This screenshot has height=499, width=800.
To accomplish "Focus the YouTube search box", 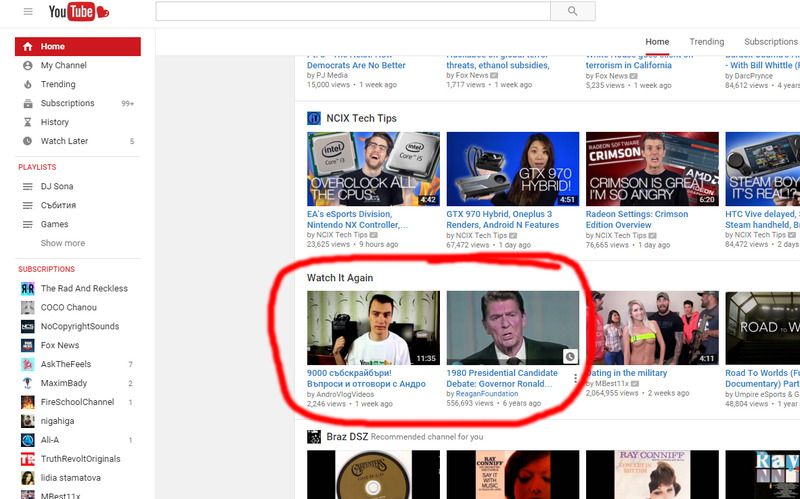I will 353,11.
